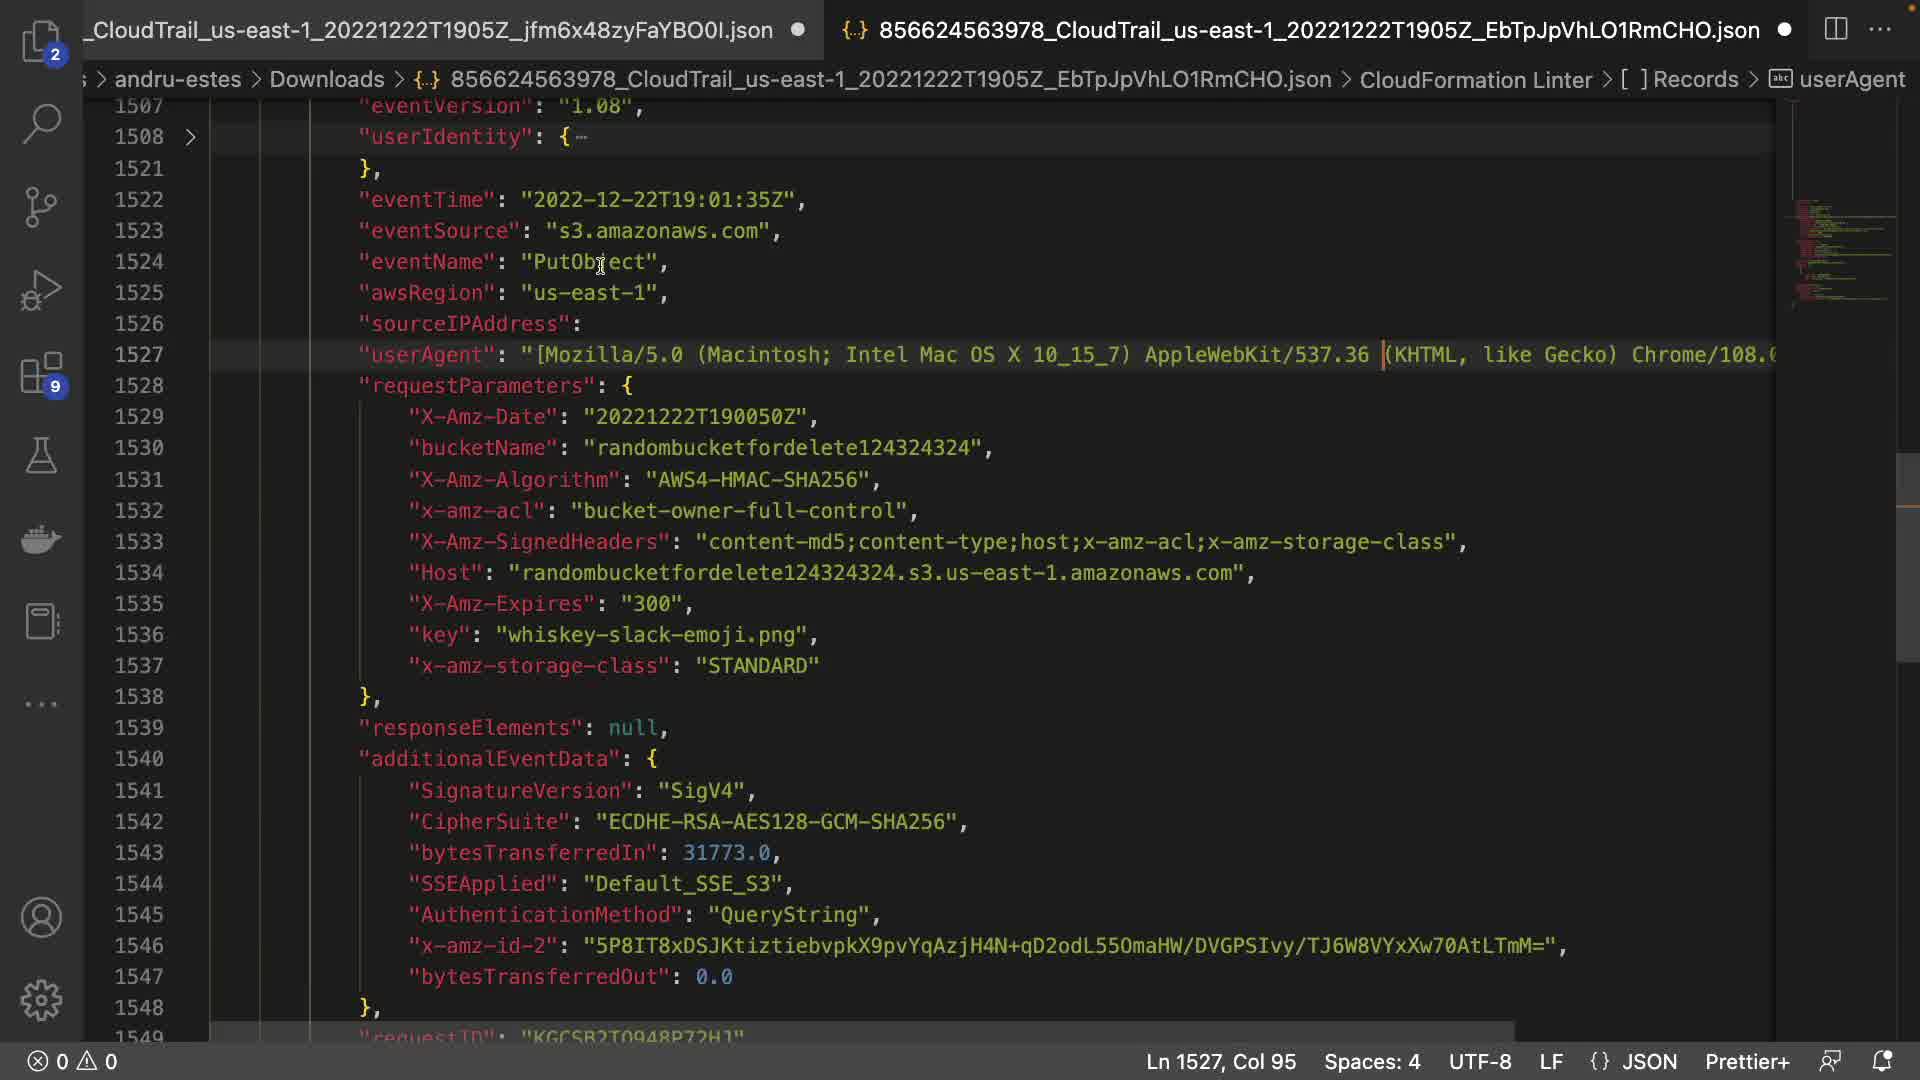Open the Manage gear icon
This screenshot has width=1920, height=1080.
[x=41, y=1000]
